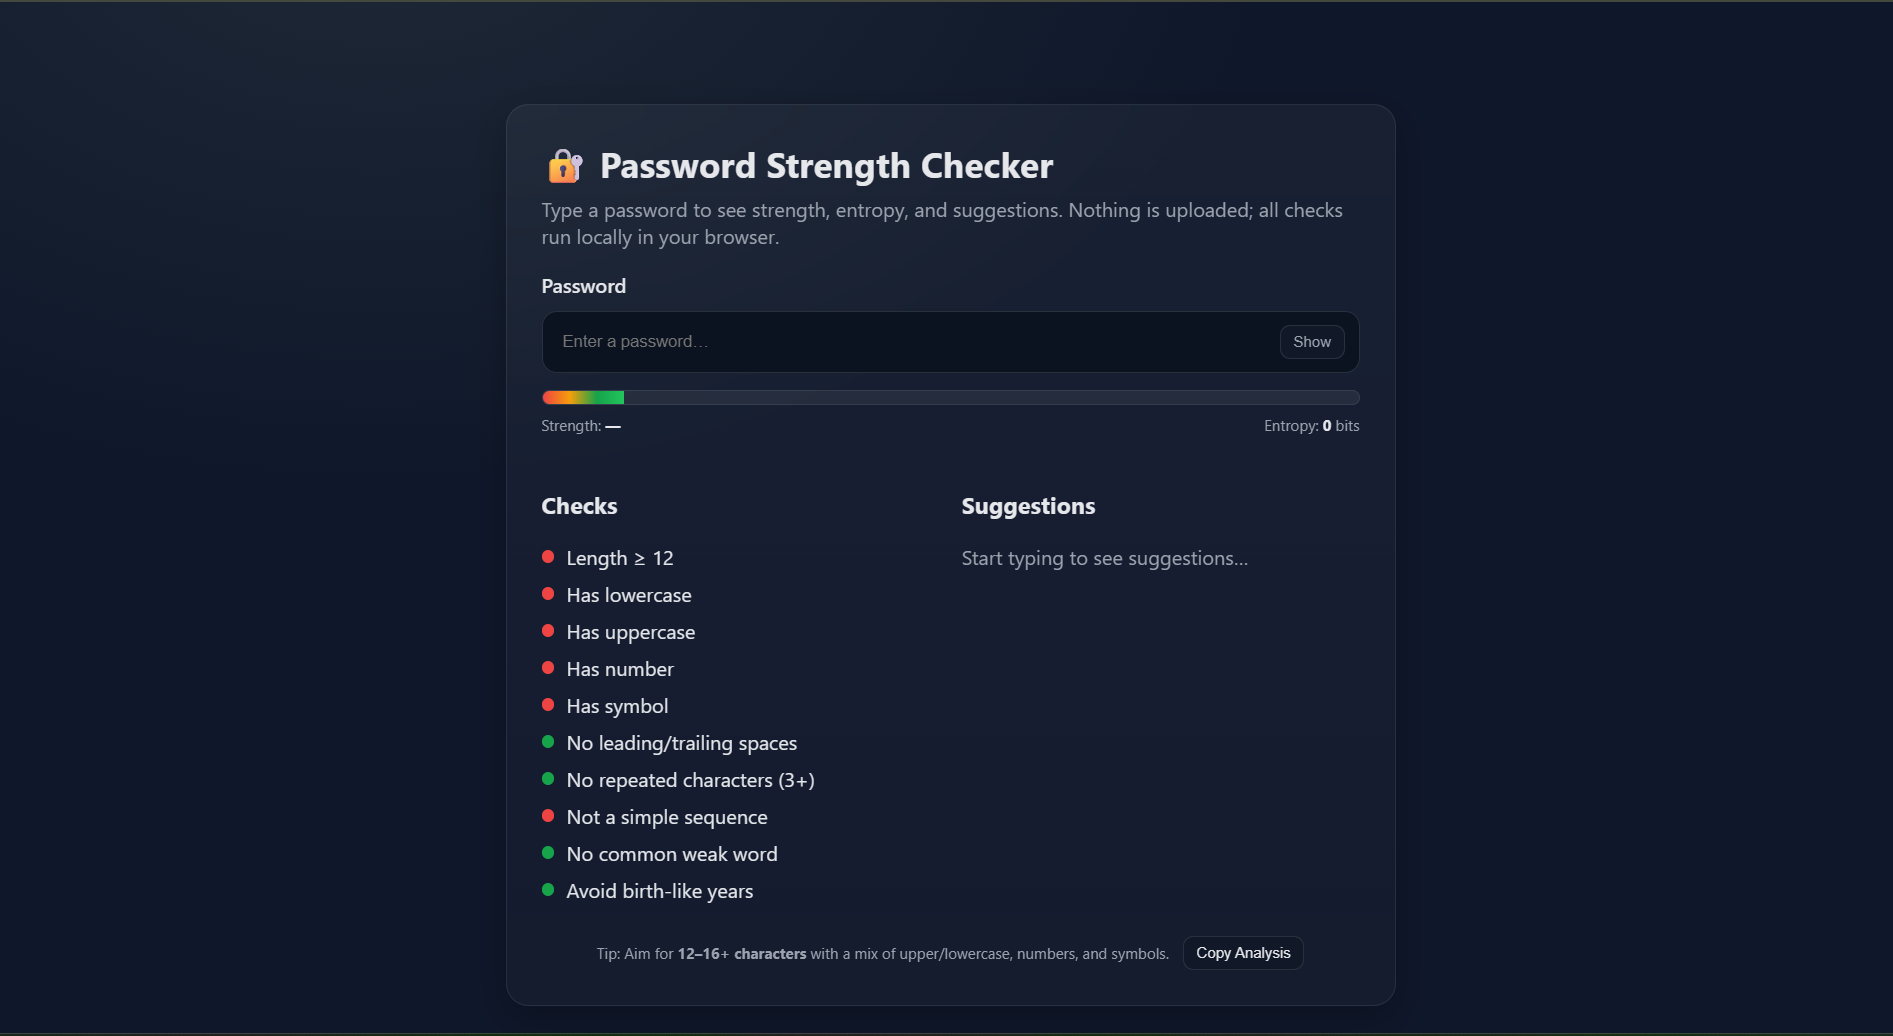
Task: Click the red dot next to Has lowercase
Action: point(548,593)
